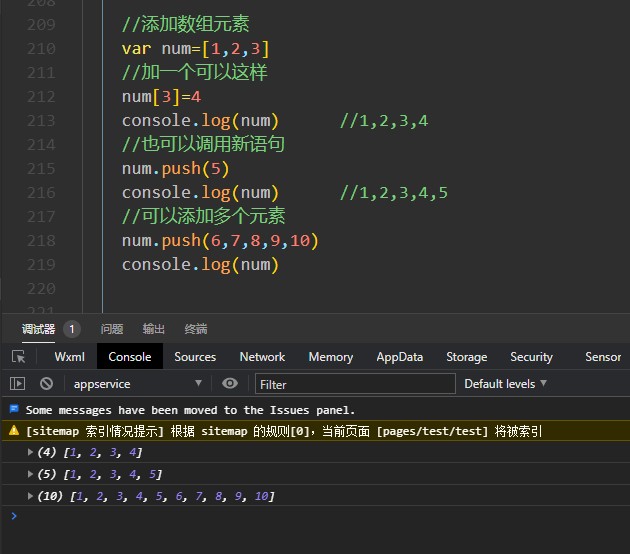Click the 'Some messages have been moved' text
630x554 pixels.
click(x=190, y=410)
